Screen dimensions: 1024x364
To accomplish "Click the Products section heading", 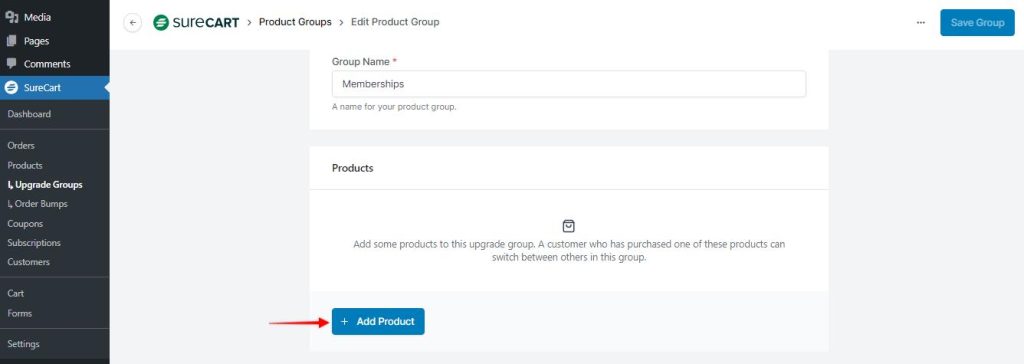I will [x=353, y=168].
